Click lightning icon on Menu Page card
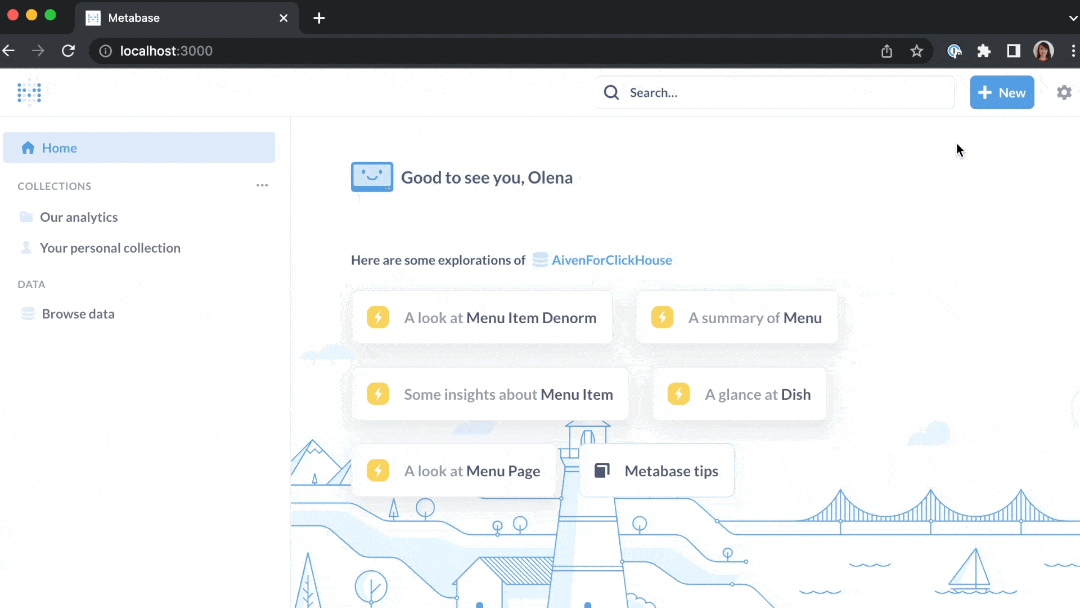1080x608 pixels. point(377,471)
